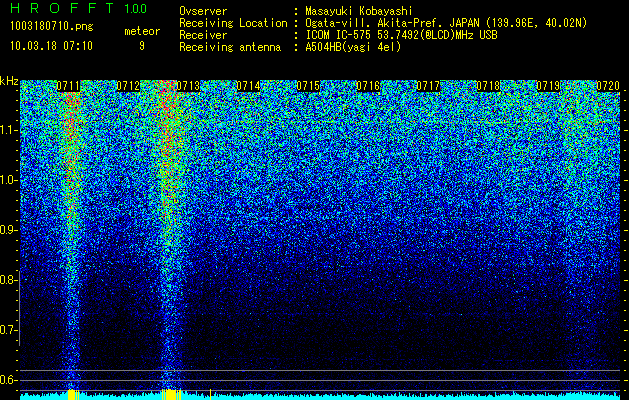
Task: Click the 0718 time marker
Action: click(488, 86)
